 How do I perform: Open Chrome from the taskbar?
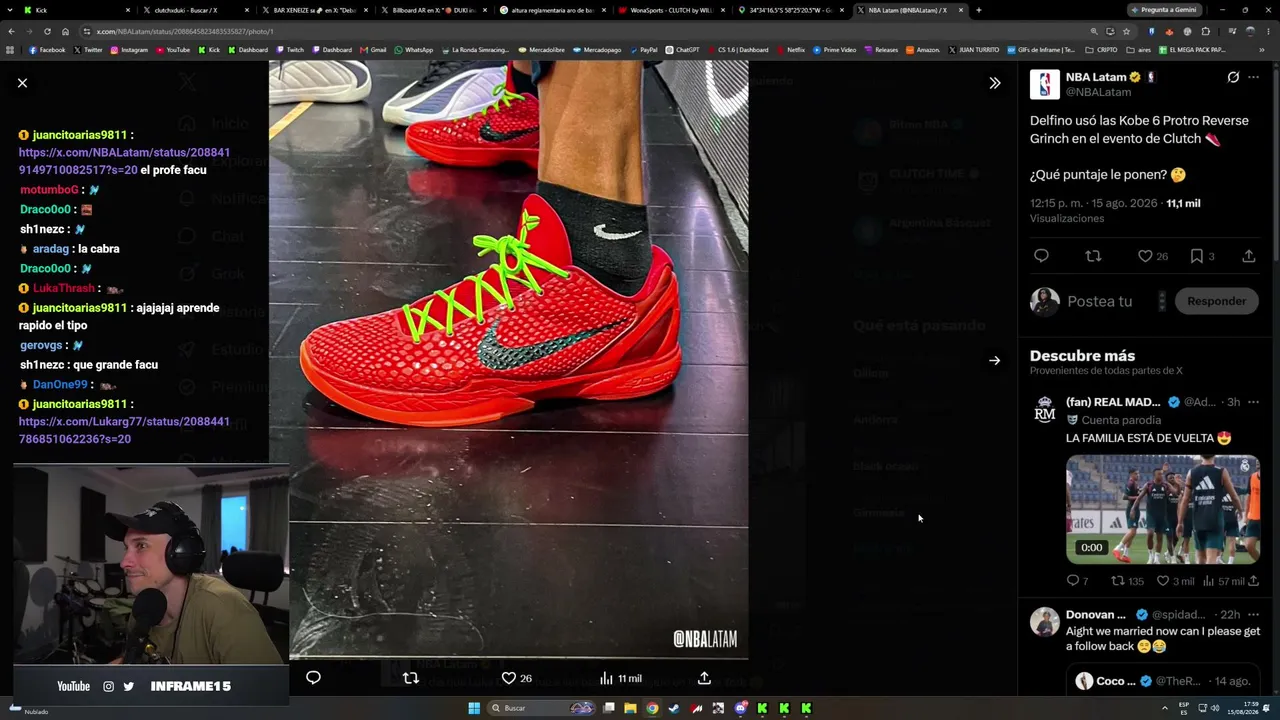[652, 708]
